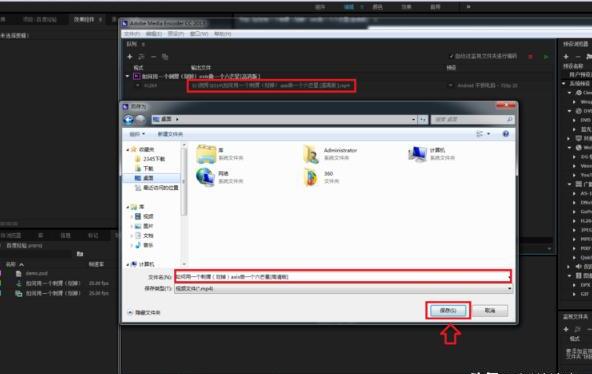592x374 pixels.
Task: Click the refresh icon next to address bar
Action: 423,120
